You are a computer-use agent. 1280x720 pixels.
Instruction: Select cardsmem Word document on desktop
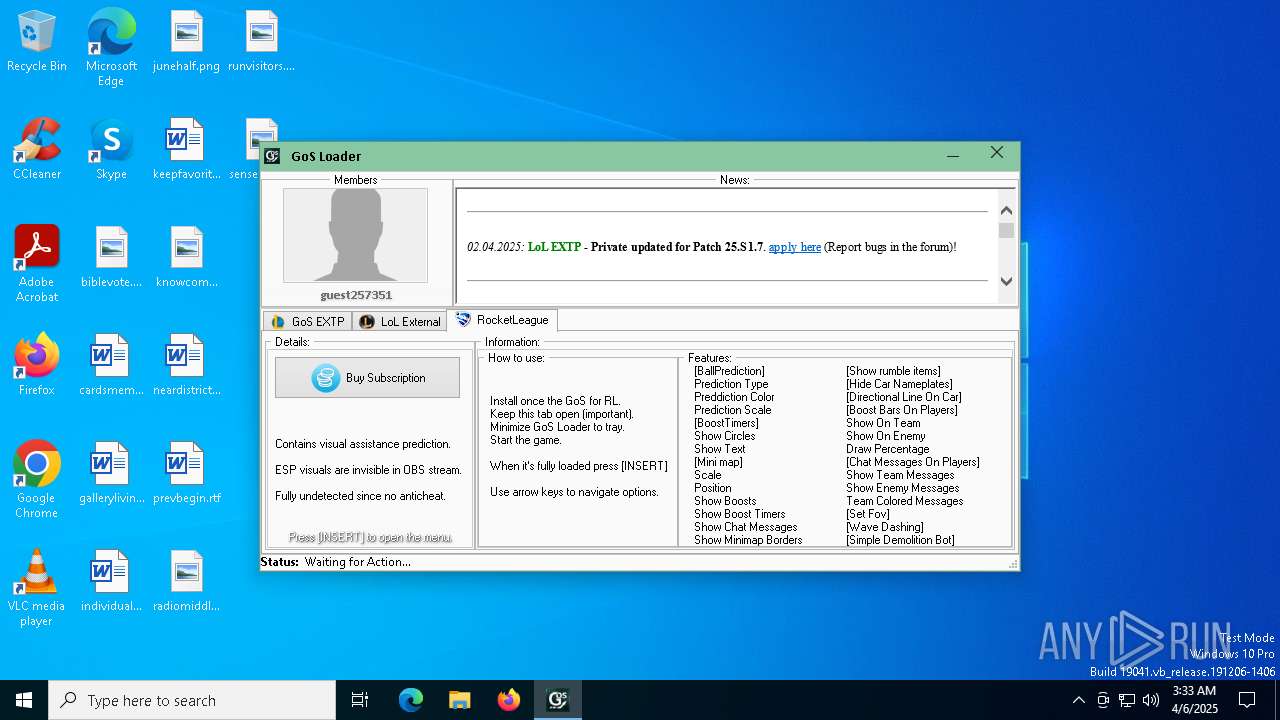click(x=111, y=365)
